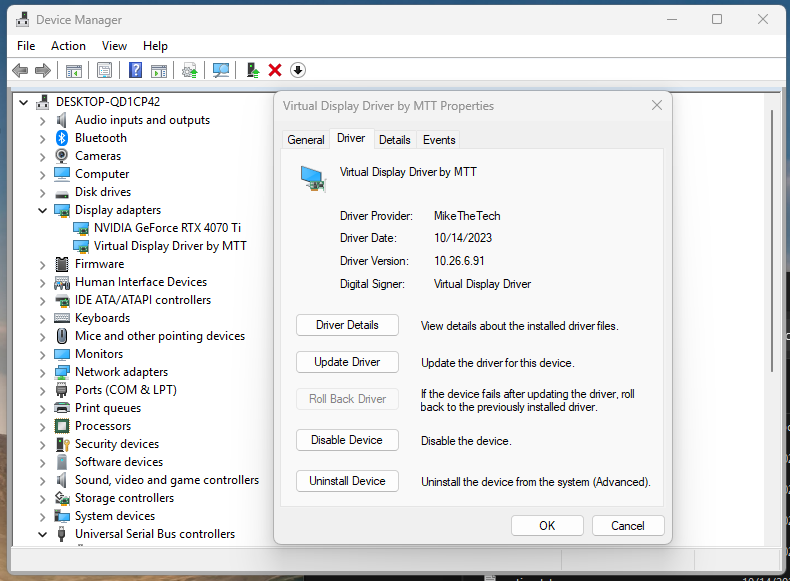Select Virtual Display Driver by MTT tree item

point(170,246)
